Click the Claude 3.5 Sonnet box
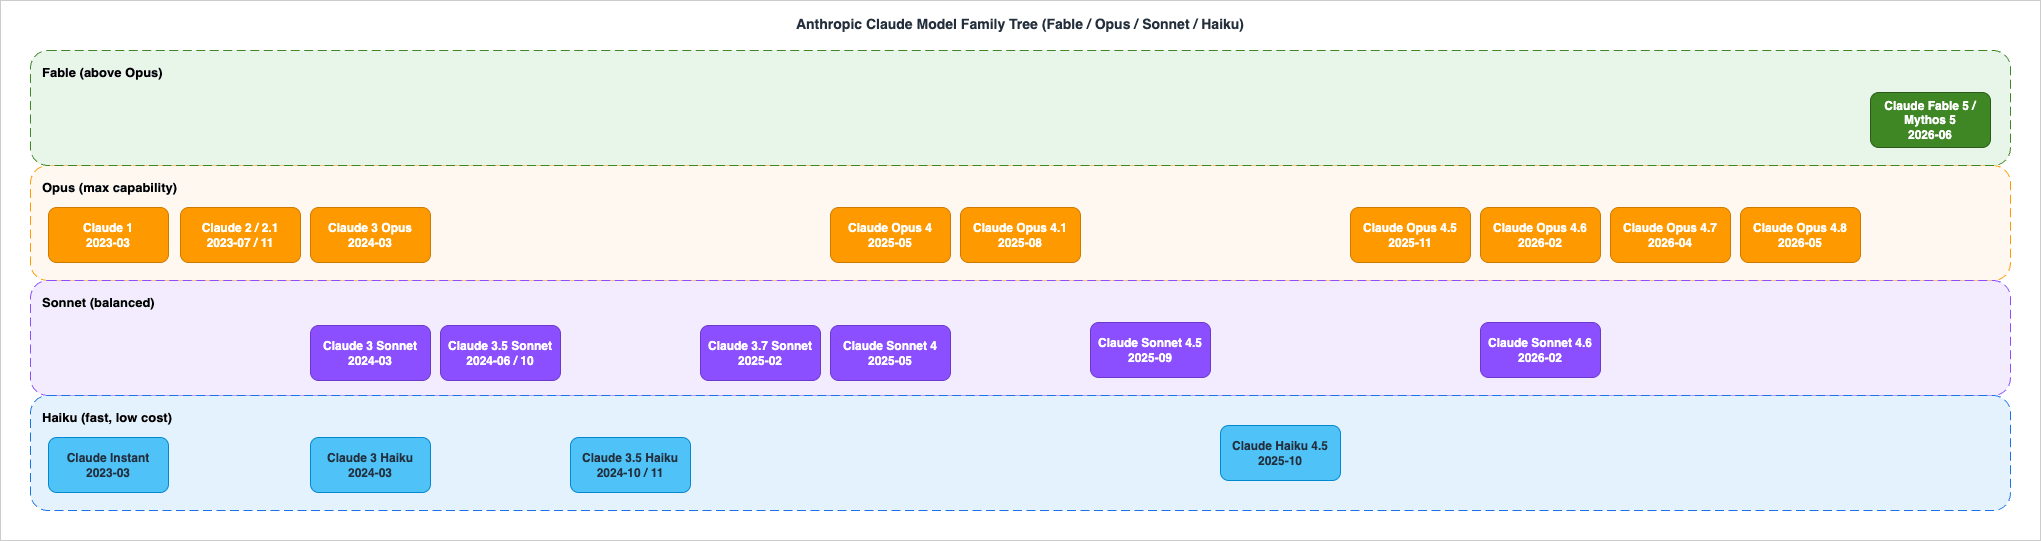The image size is (2041, 541). (x=500, y=353)
